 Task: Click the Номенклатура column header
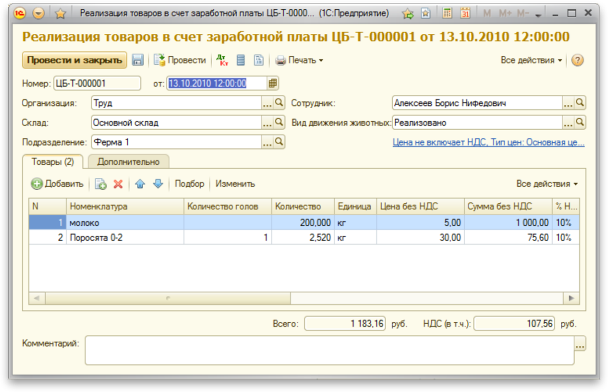click(x=125, y=207)
